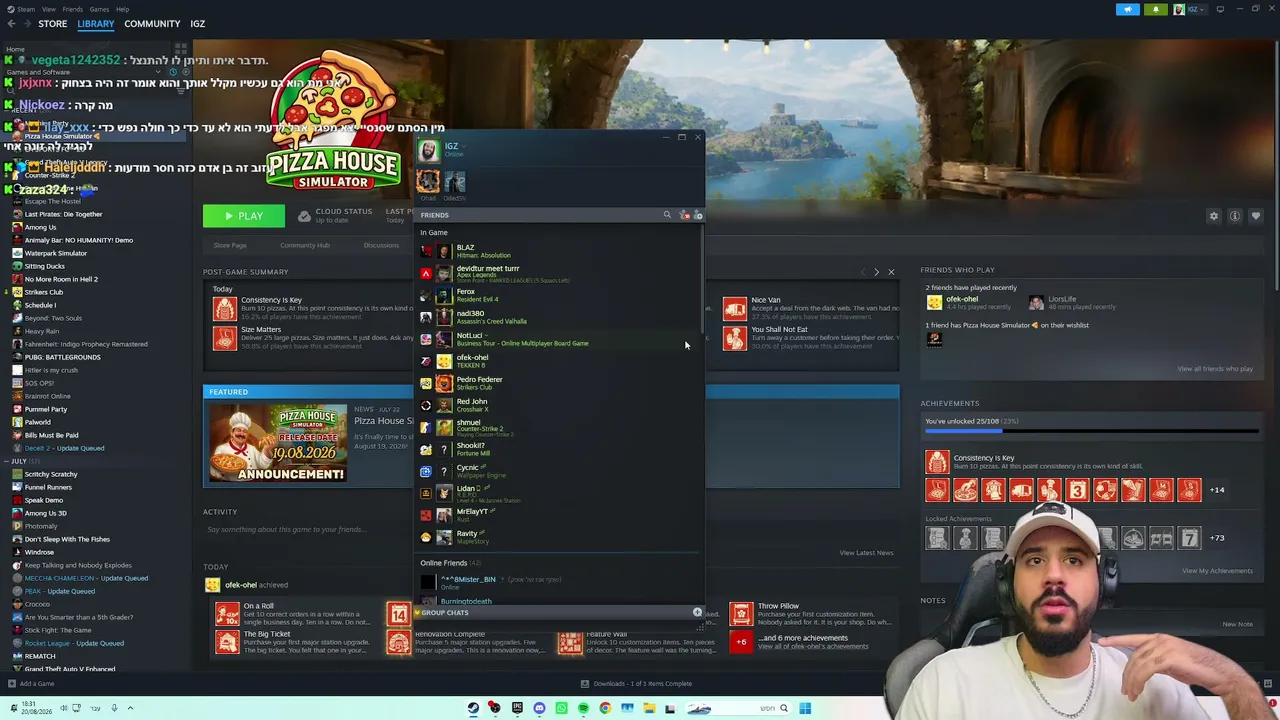Switch to the STORE tab

pyautogui.click(x=52, y=24)
